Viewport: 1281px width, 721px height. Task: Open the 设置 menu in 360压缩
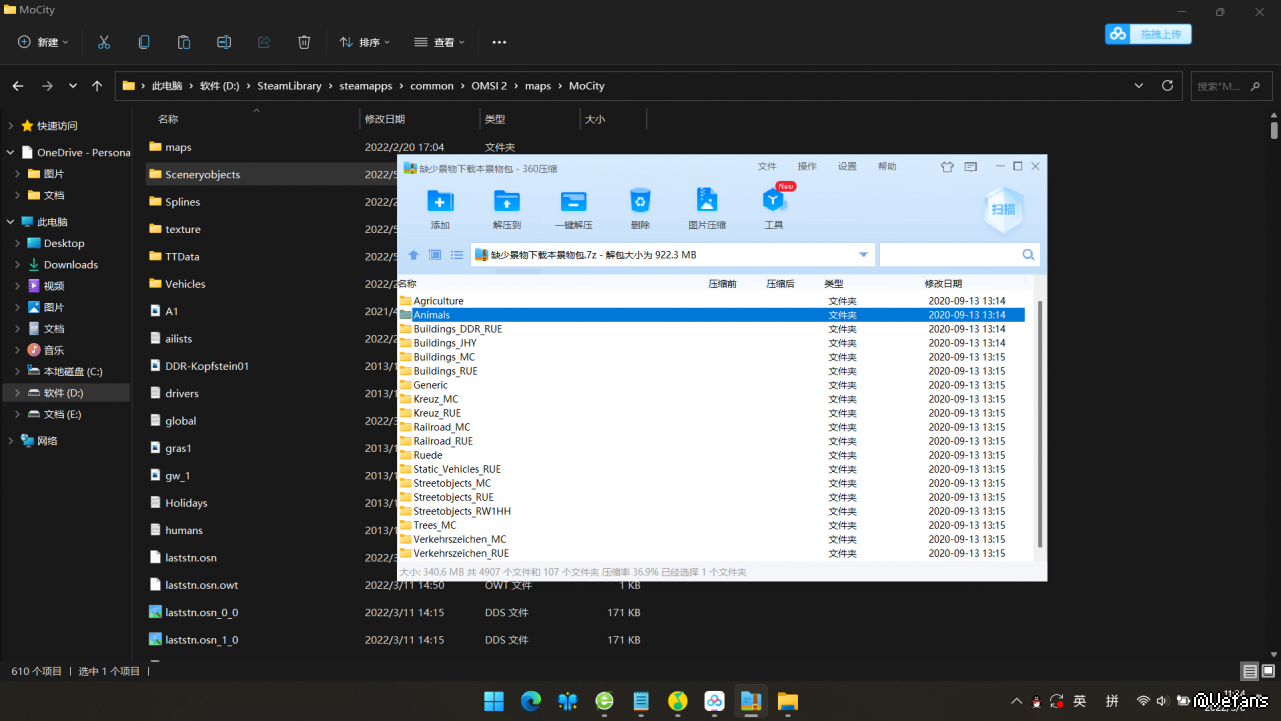click(847, 166)
